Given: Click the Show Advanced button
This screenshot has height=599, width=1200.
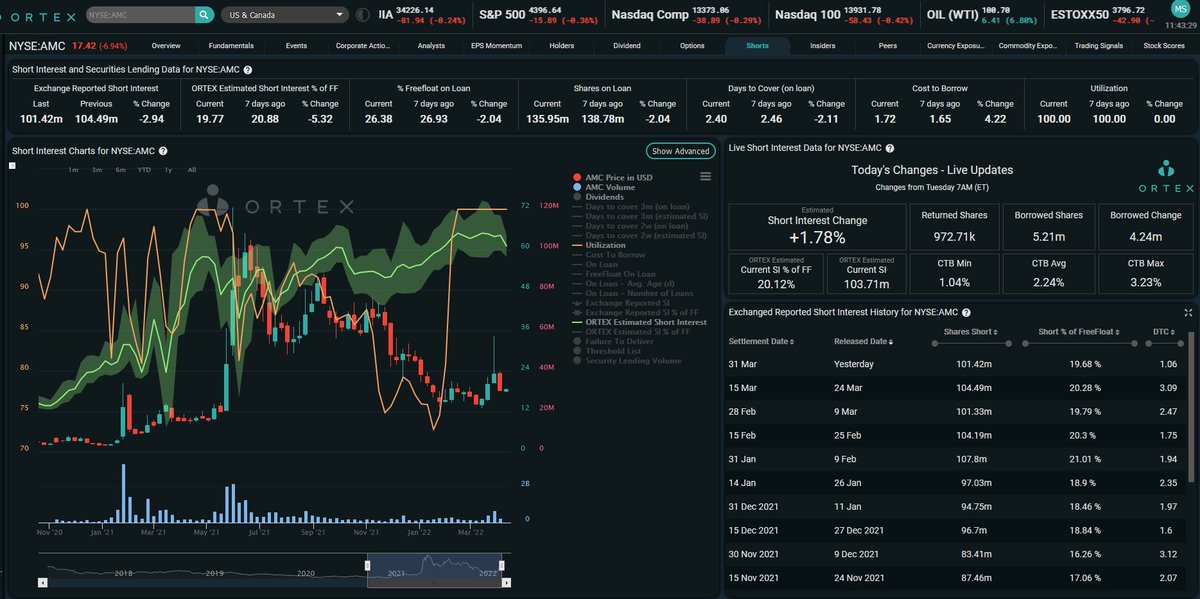Looking at the screenshot, I should pos(680,151).
